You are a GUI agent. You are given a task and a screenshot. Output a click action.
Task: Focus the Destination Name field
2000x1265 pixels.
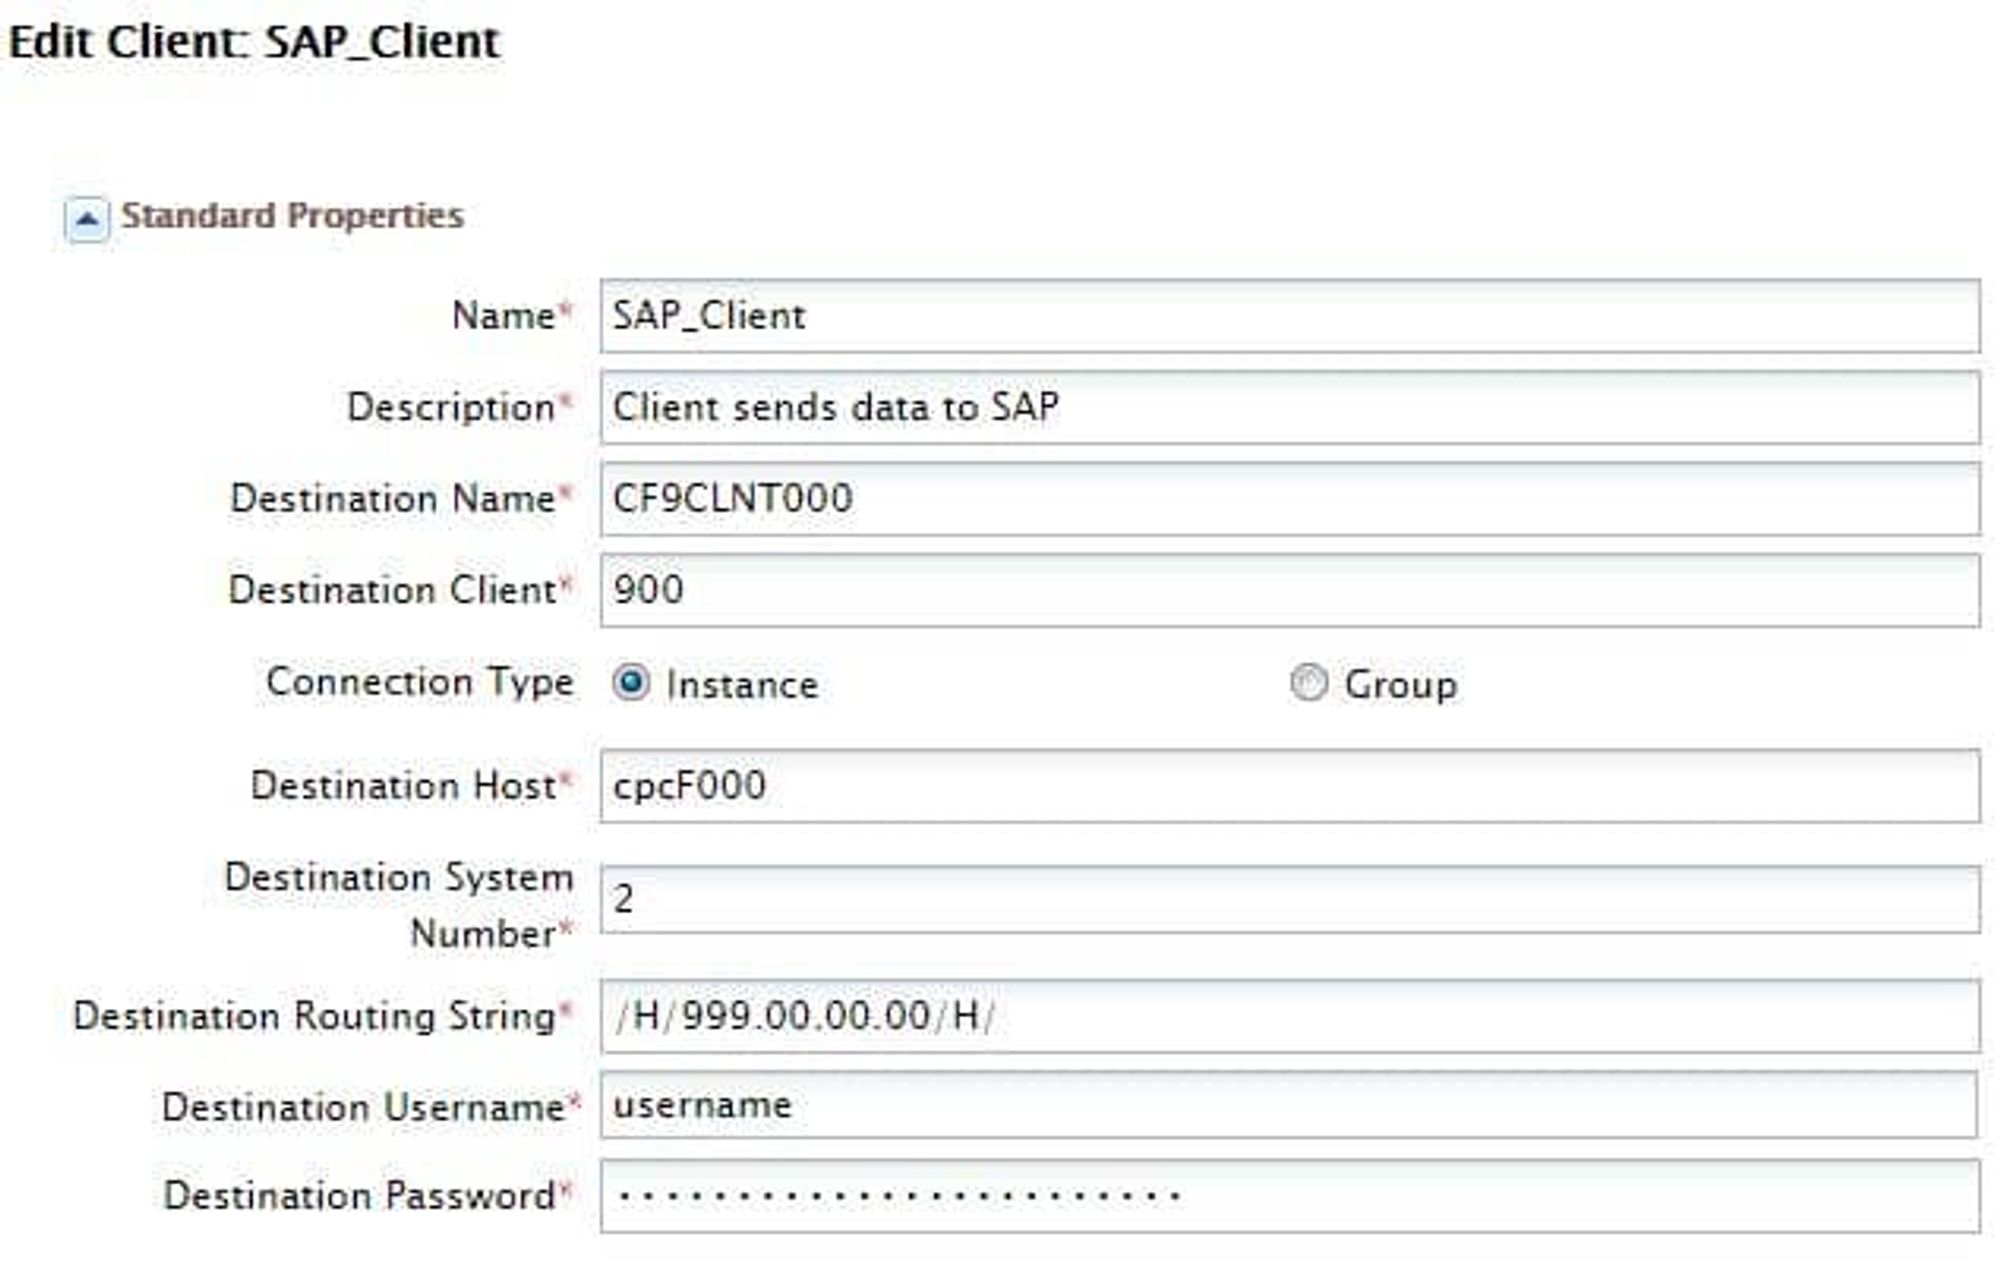tap(1289, 499)
